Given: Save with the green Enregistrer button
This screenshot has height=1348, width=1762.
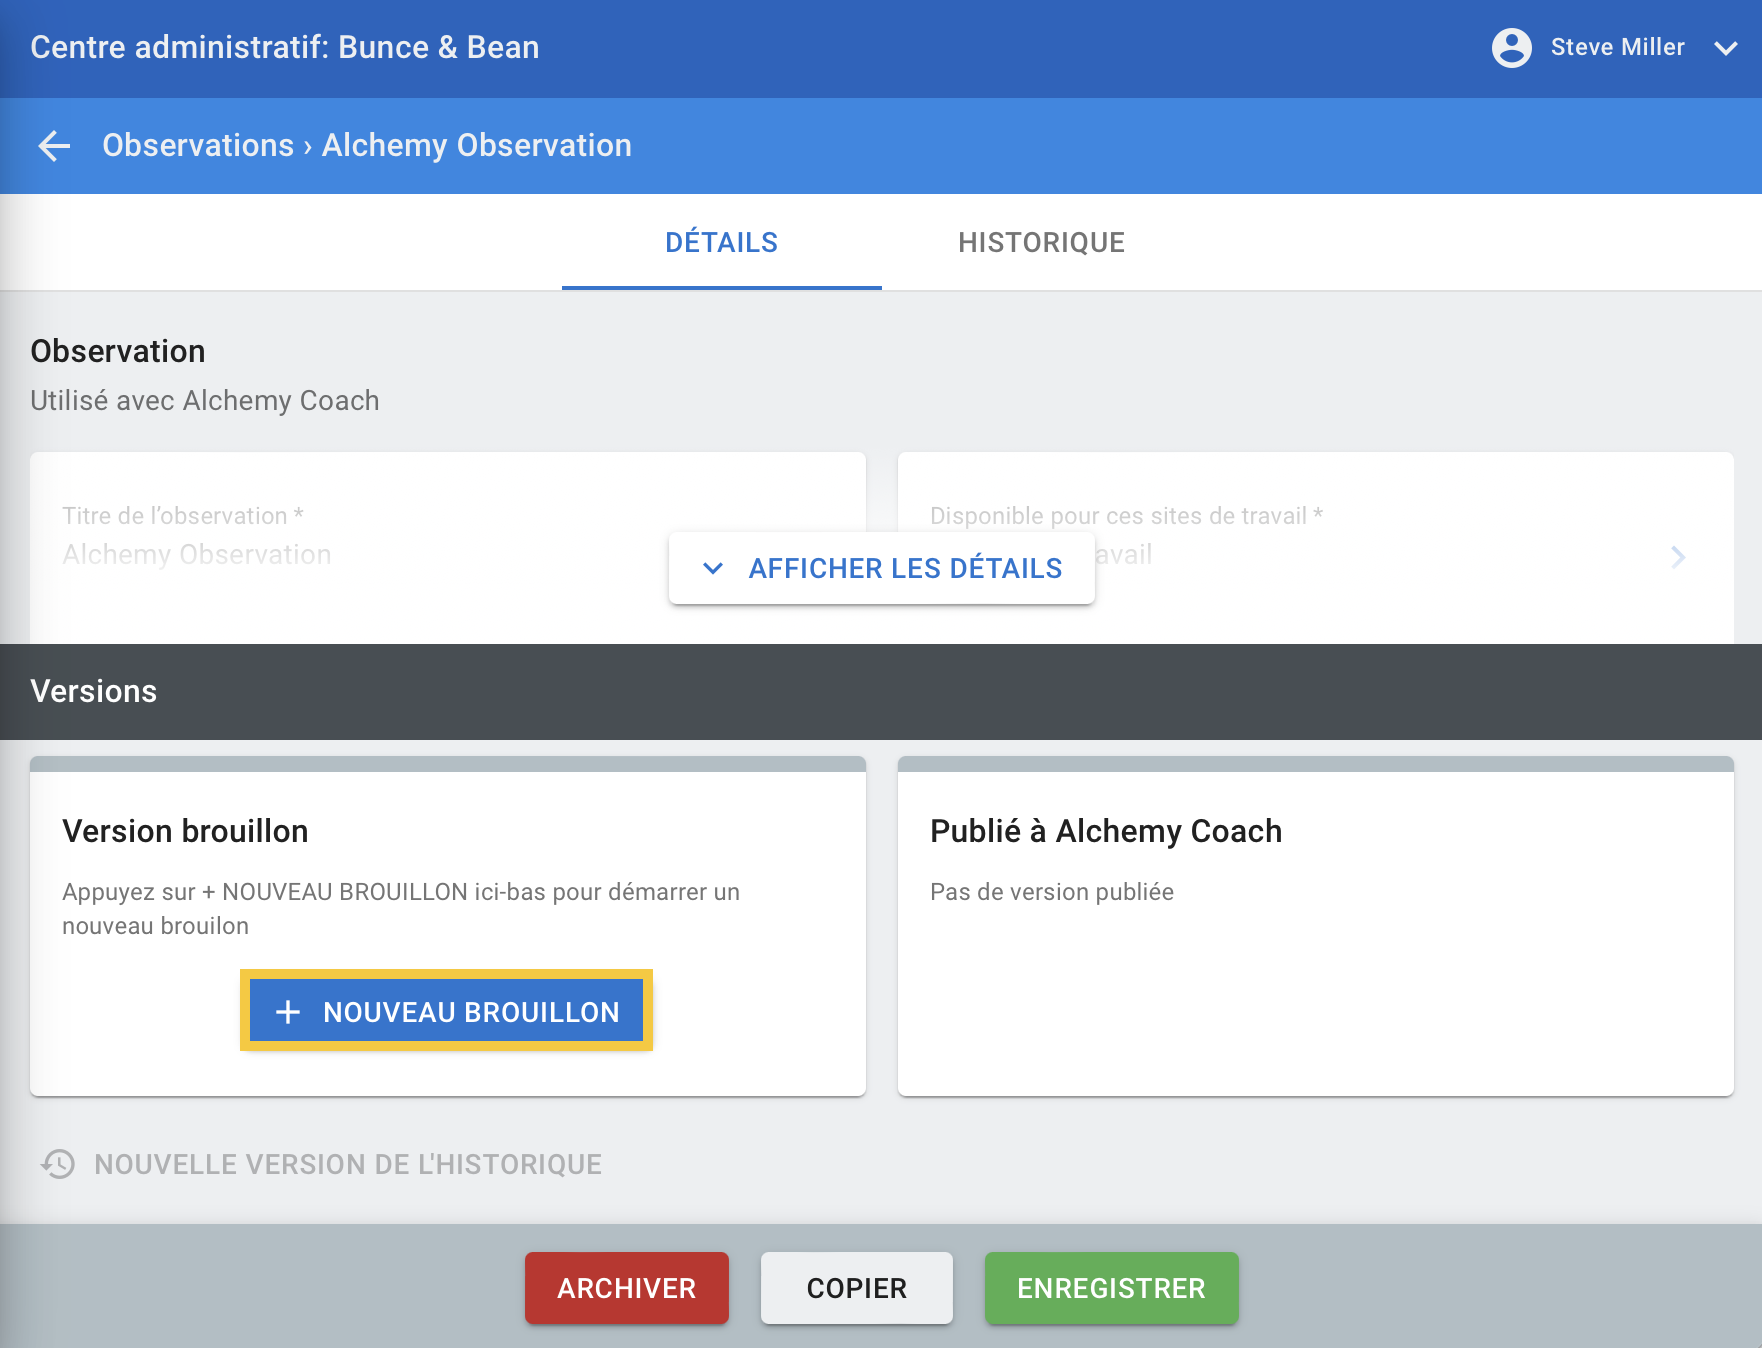Looking at the screenshot, I should point(1111,1288).
